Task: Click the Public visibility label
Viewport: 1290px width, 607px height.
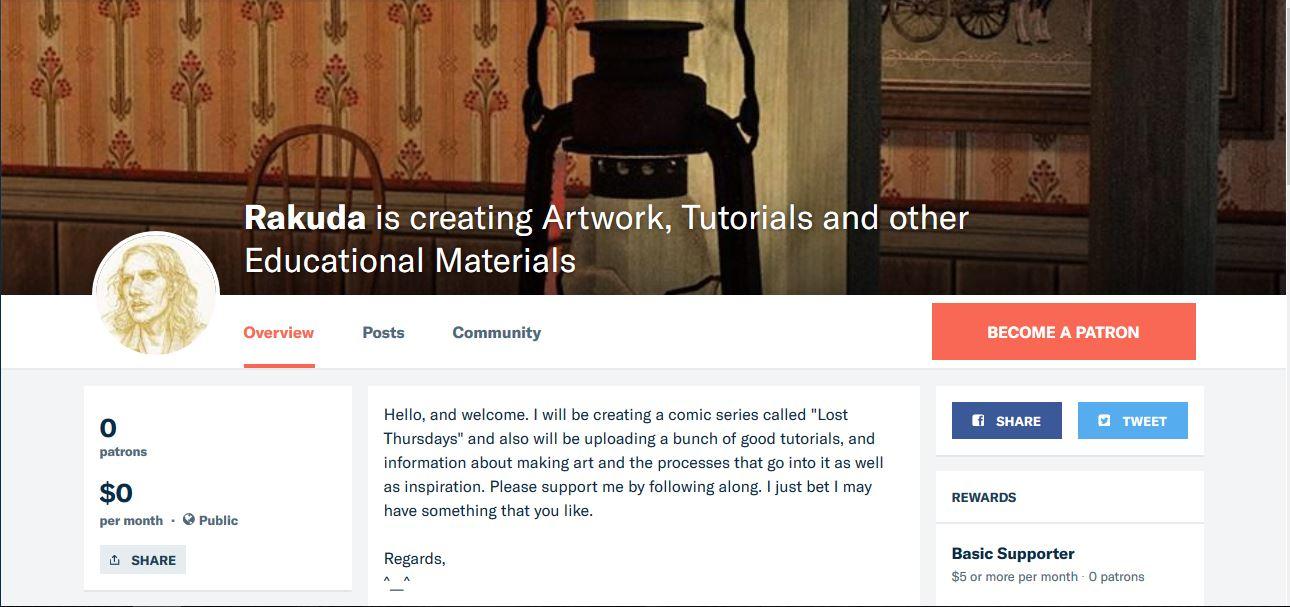Action: pyautogui.click(x=218, y=520)
